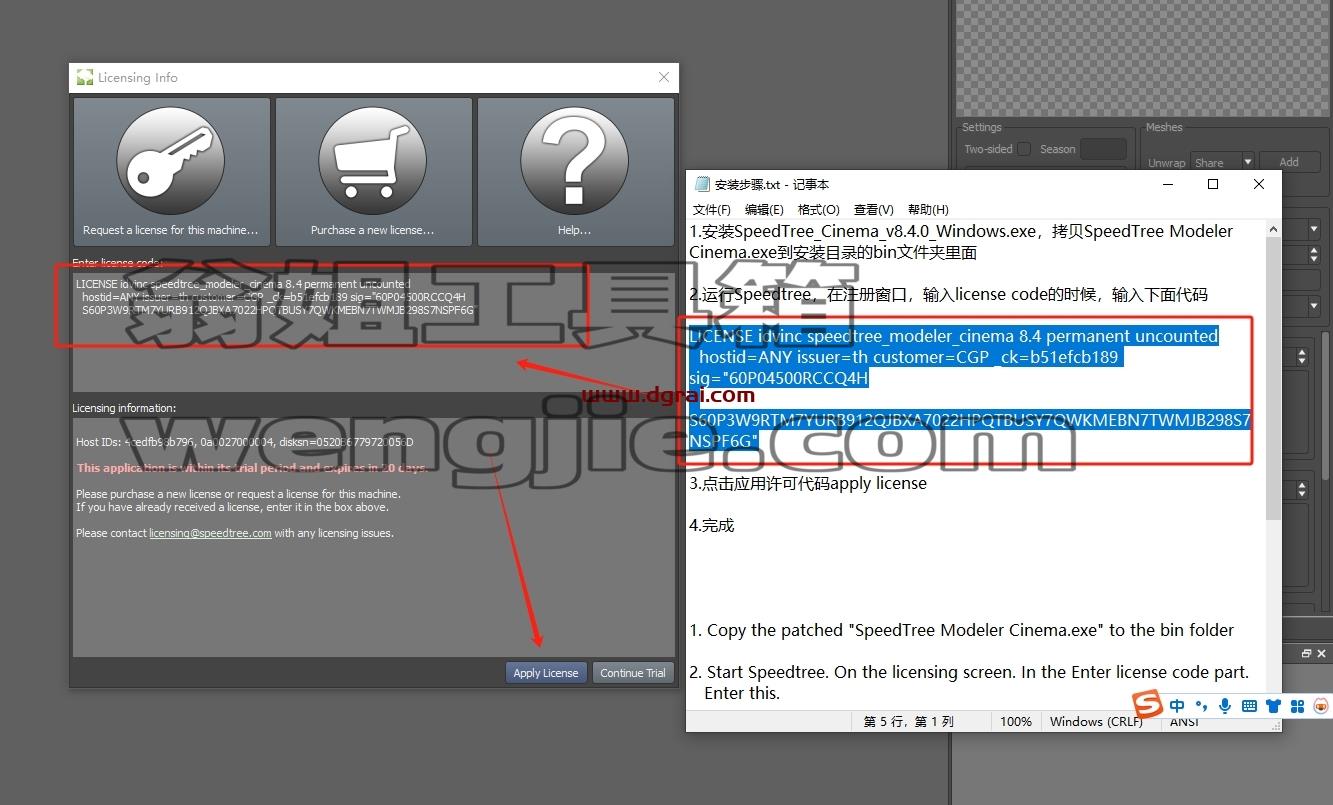The width and height of the screenshot is (1333, 805).
Task: Click the Season value field in Settings
Action: (1103, 149)
